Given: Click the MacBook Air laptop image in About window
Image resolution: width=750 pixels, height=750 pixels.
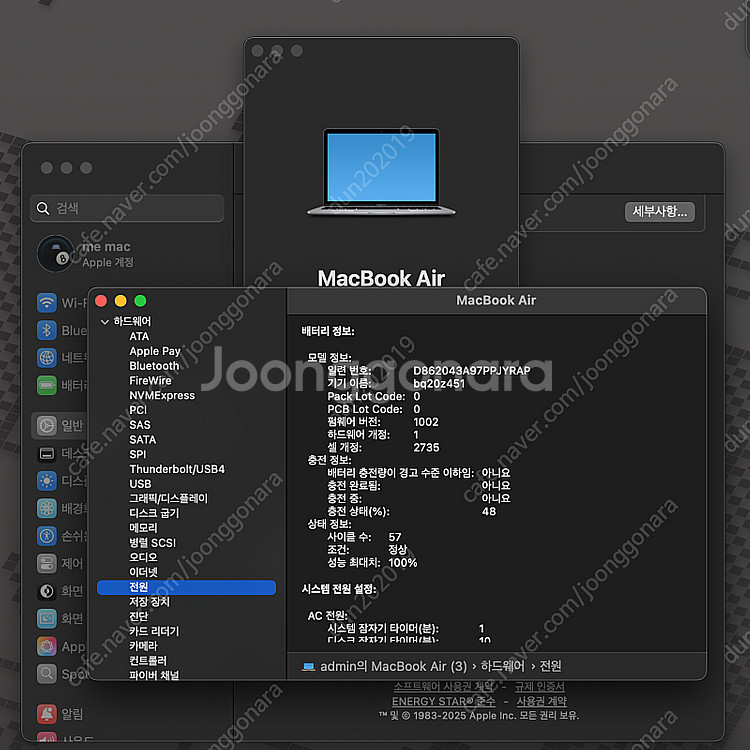Looking at the screenshot, I should click(x=381, y=172).
